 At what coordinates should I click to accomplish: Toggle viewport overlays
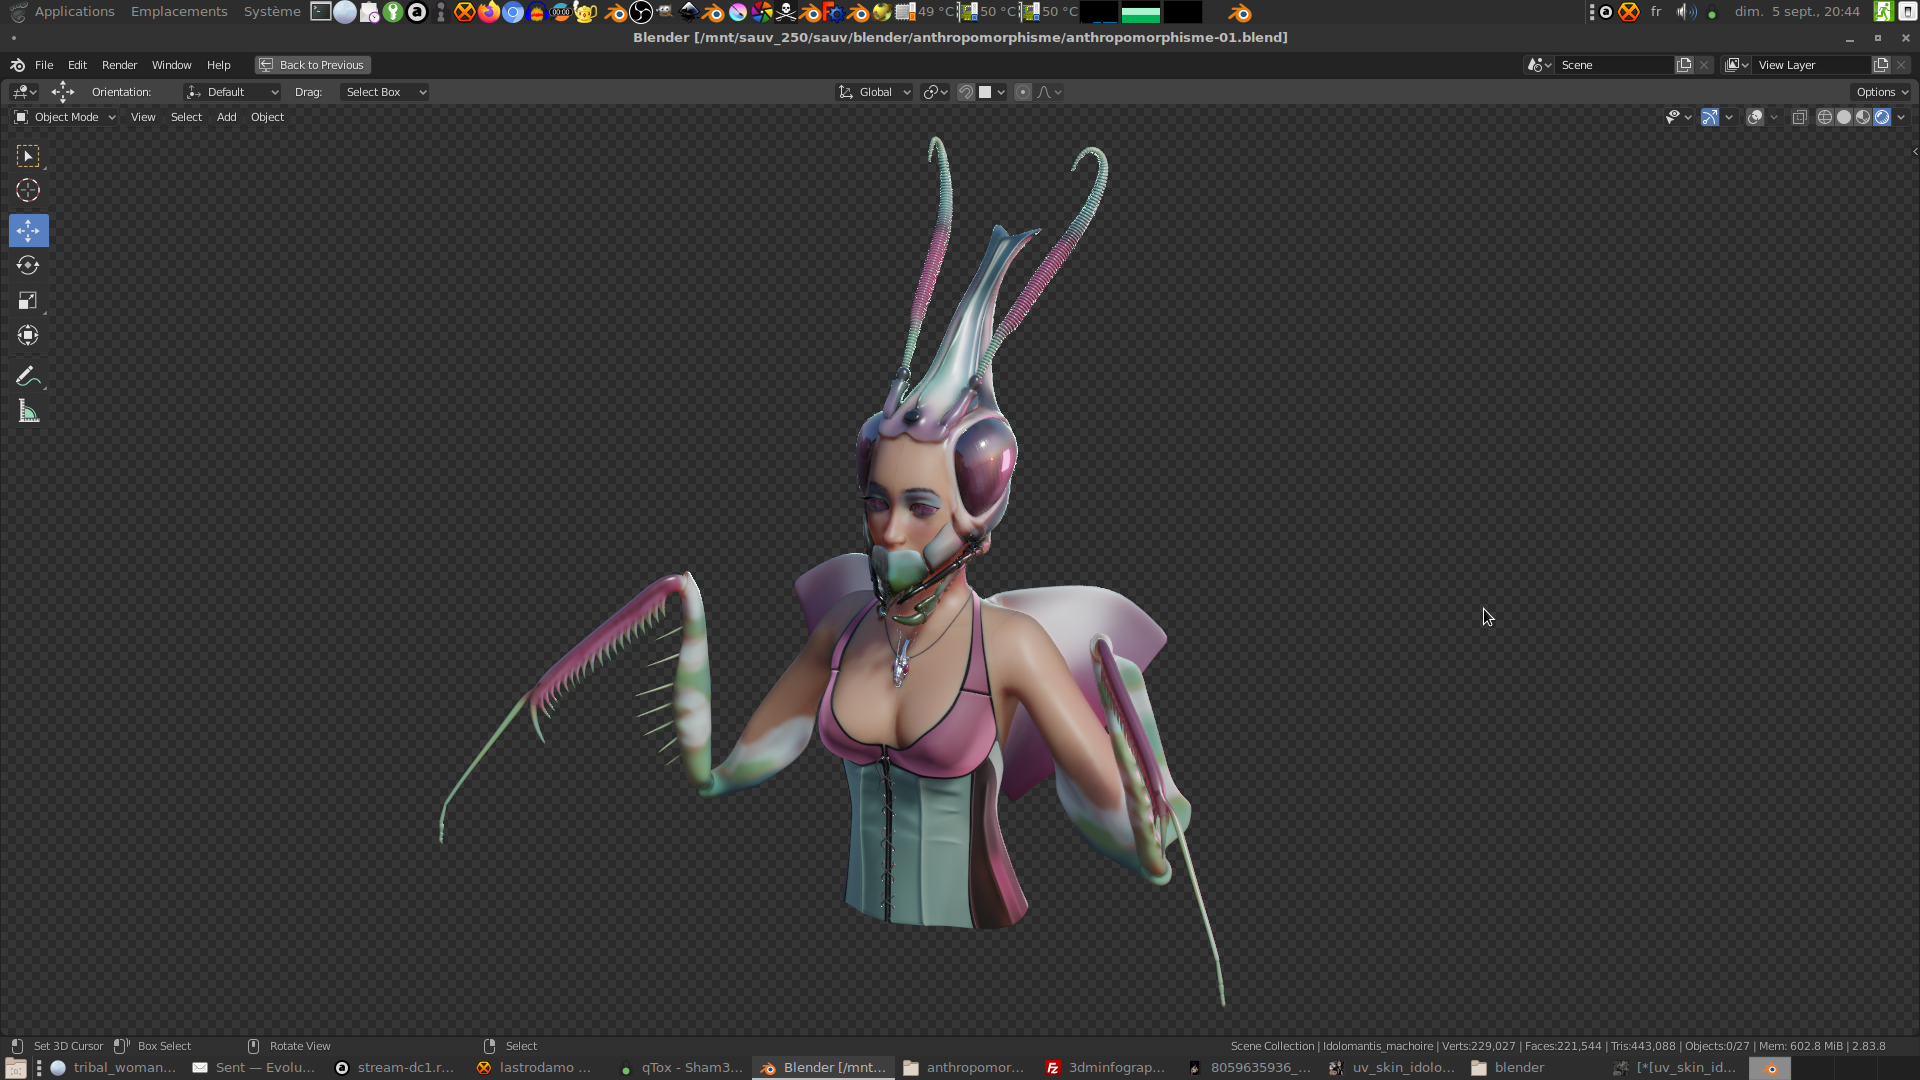click(x=1755, y=117)
